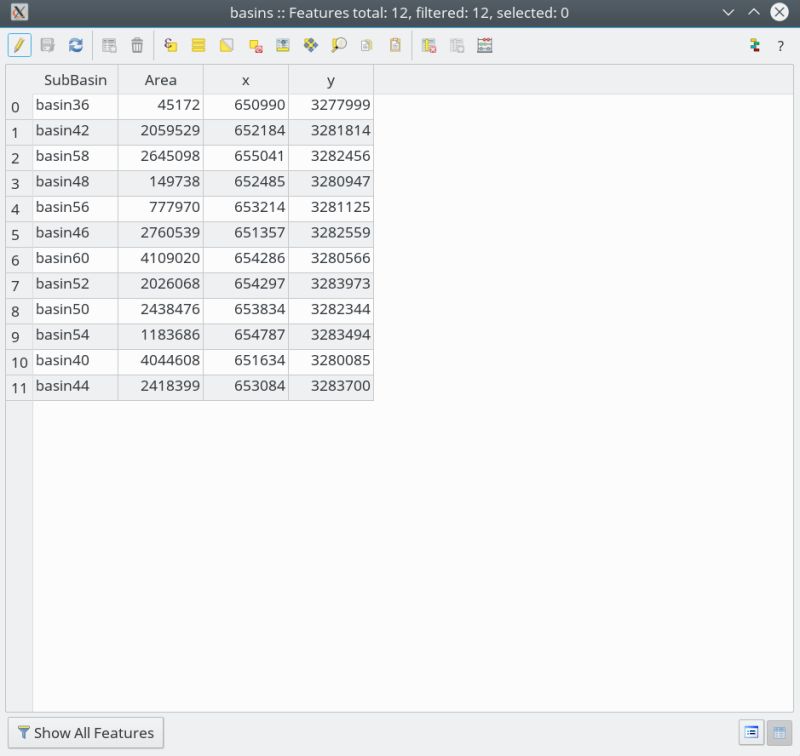Open the Show All Features filter menu
The image size is (800, 756).
click(85, 732)
